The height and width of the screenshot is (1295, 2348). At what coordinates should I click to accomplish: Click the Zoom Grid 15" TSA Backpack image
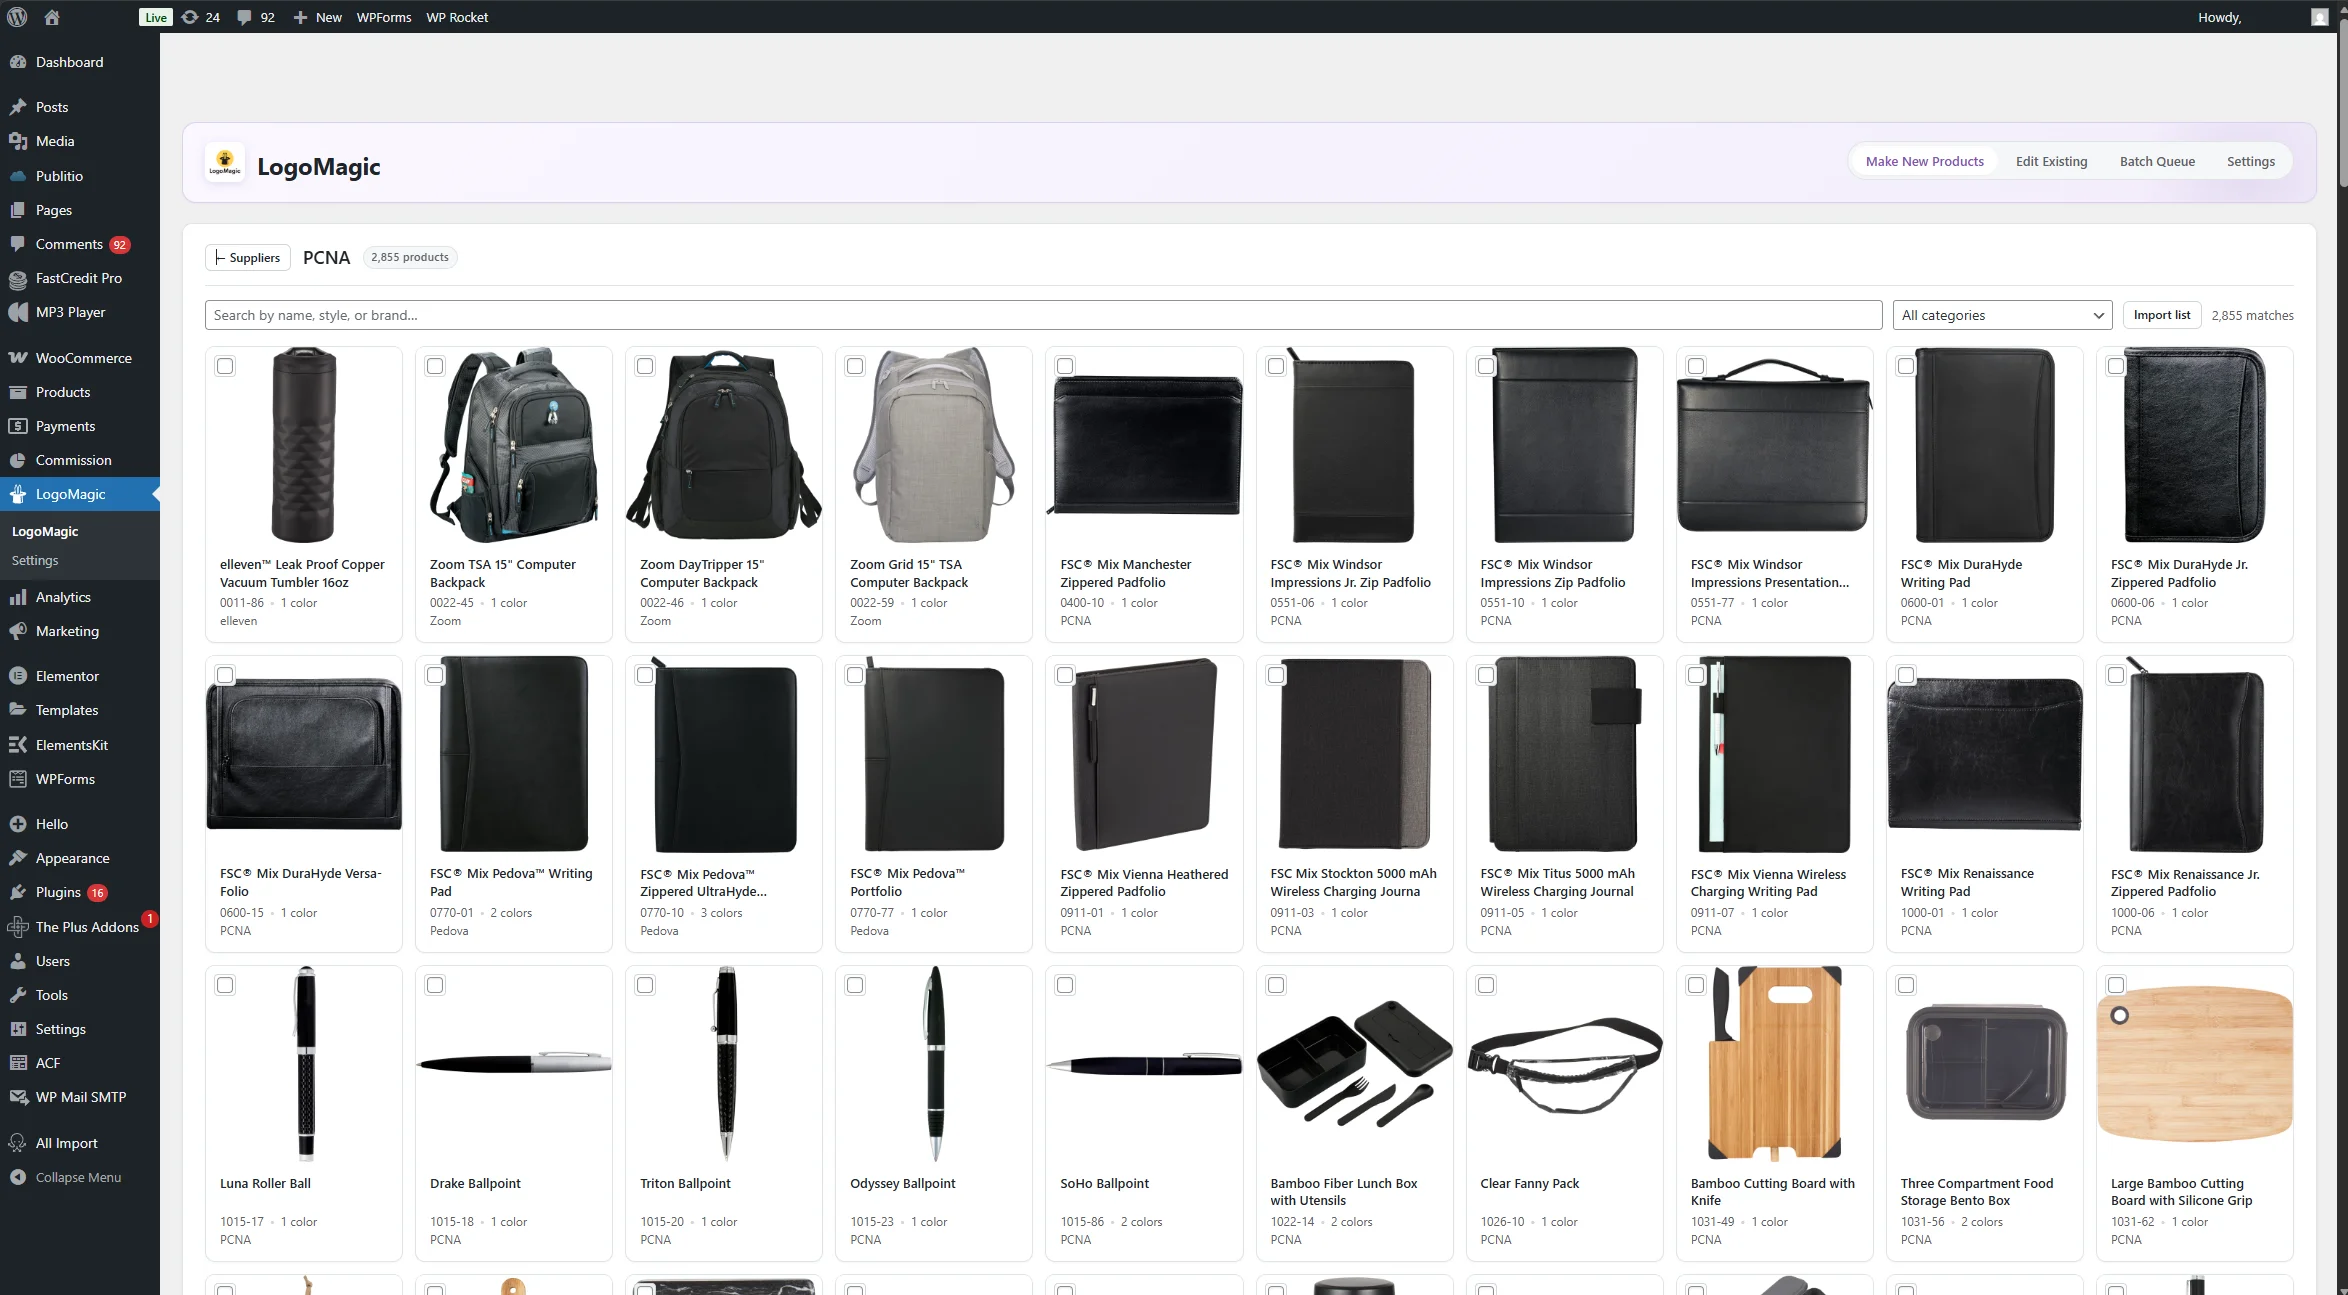pyautogui.click(x=933, y=445)
